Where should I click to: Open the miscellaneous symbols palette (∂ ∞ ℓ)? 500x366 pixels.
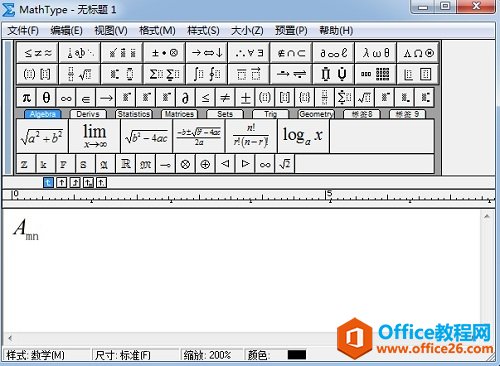[334, 53]
